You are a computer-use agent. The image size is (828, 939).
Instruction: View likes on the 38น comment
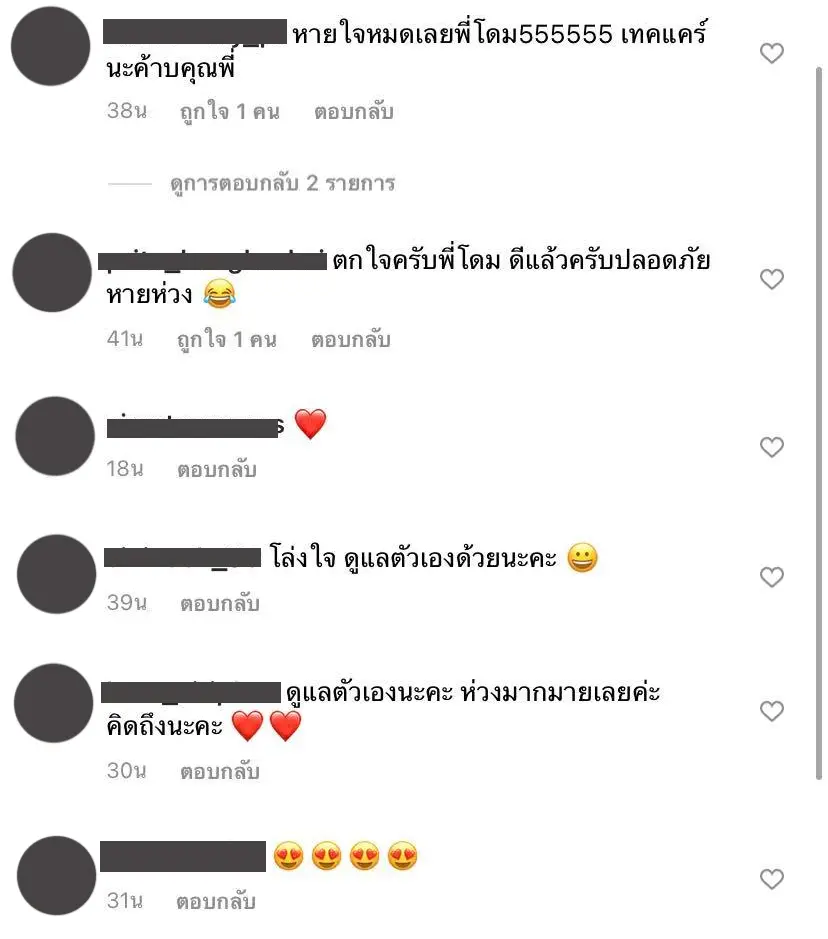click(230, 112)
